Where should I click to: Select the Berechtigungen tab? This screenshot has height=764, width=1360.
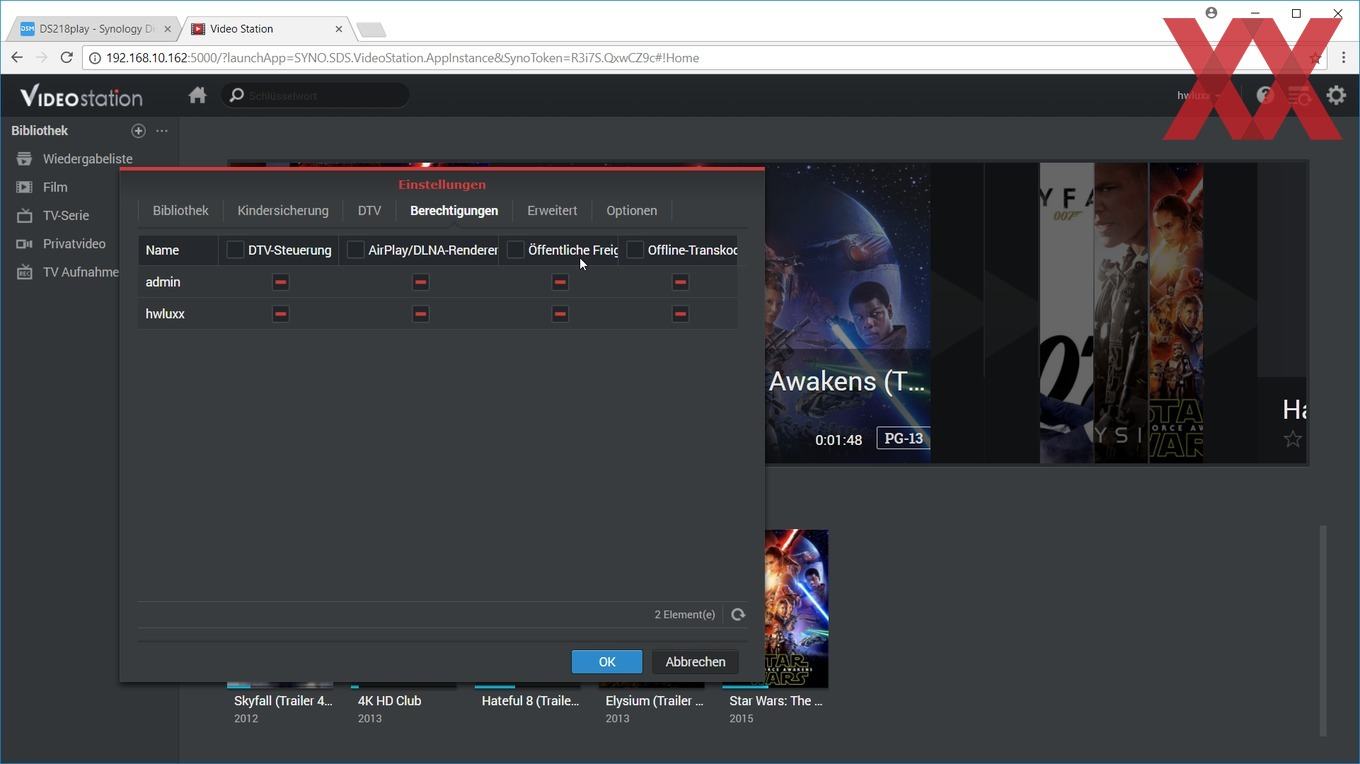point(454,211)
